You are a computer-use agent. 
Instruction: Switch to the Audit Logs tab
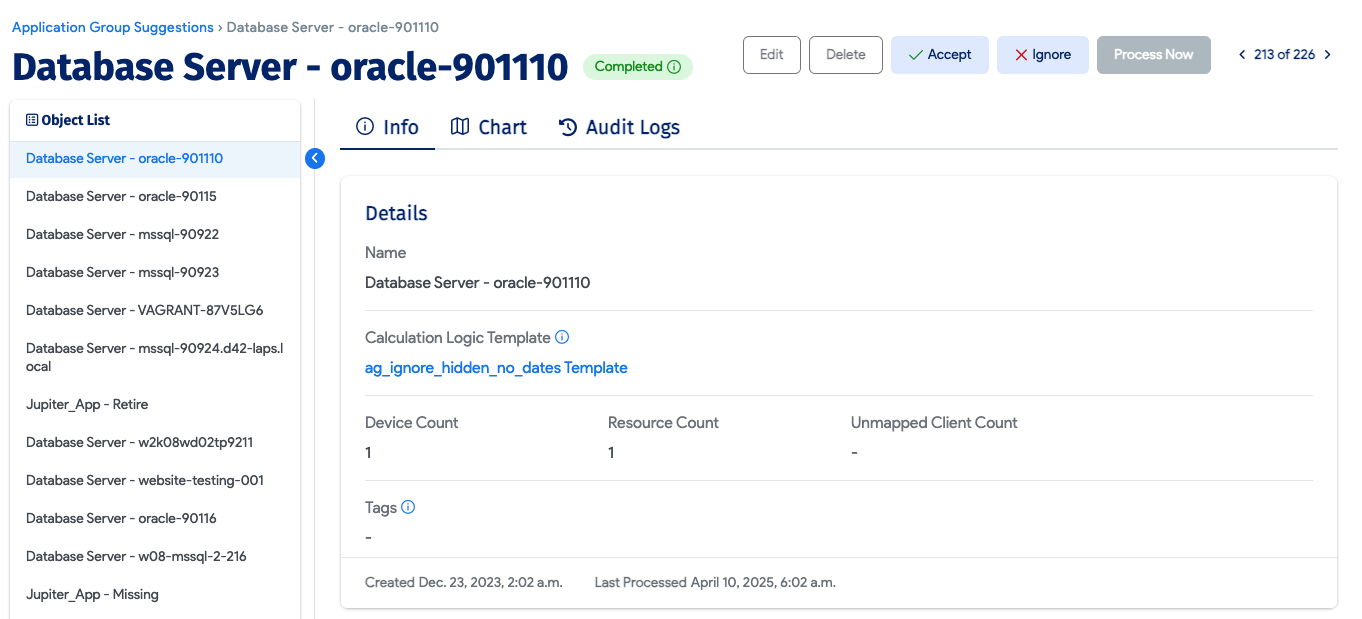619,127
